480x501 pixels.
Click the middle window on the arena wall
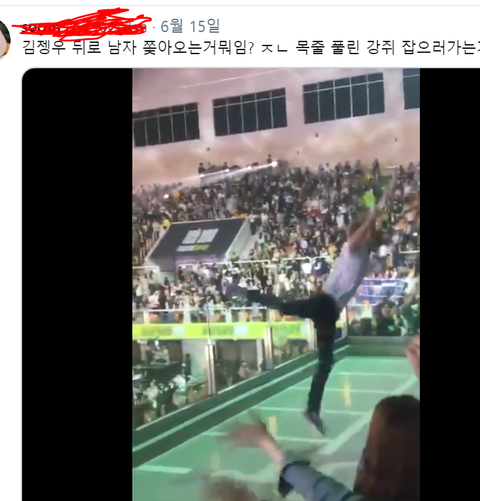(x=250, y=112)
